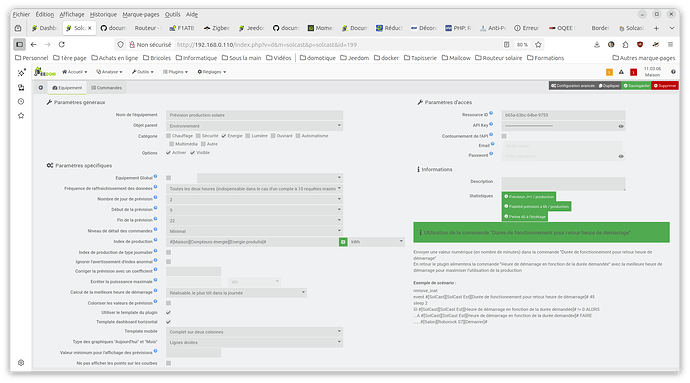
Task: Click the help icon at far right of Jeedom header
Action: (673, 72)
